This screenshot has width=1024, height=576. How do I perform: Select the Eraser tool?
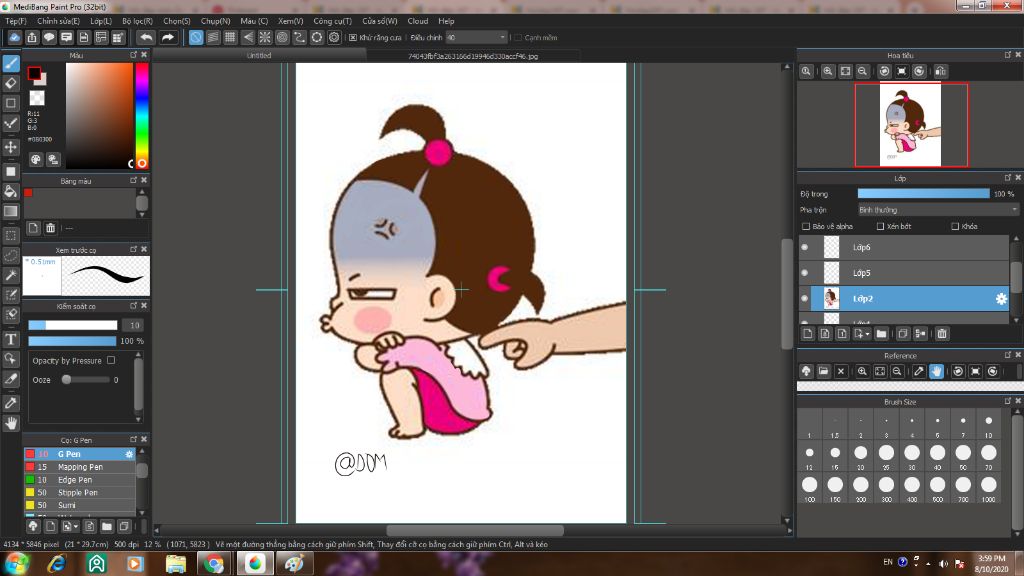11,83
